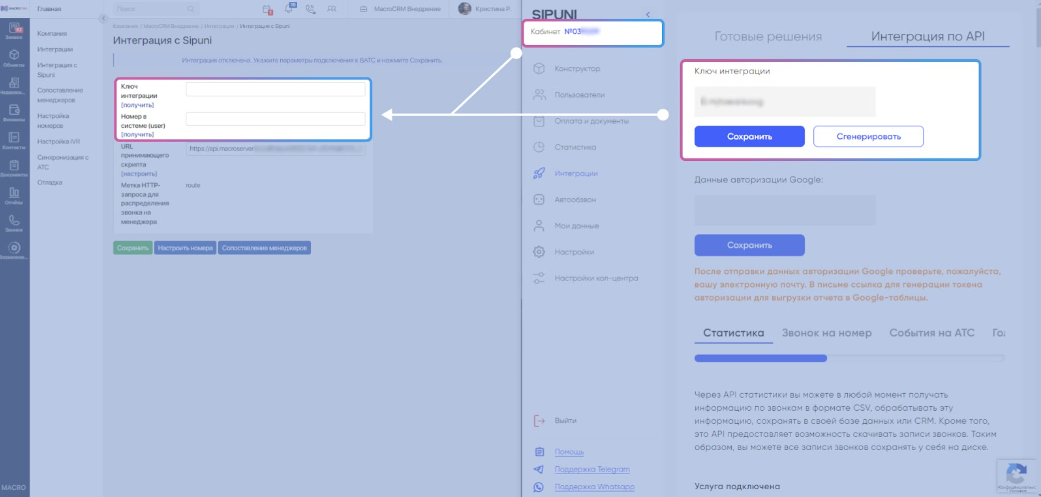
Task: Click the Выйти logout icon
Action: (539, 421)
